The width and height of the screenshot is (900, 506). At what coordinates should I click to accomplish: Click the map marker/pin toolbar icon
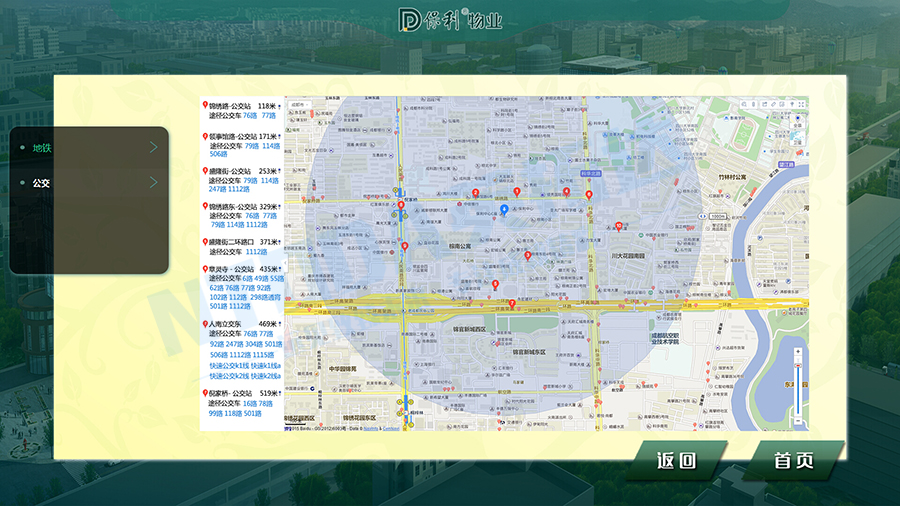[x=792, y=104]
